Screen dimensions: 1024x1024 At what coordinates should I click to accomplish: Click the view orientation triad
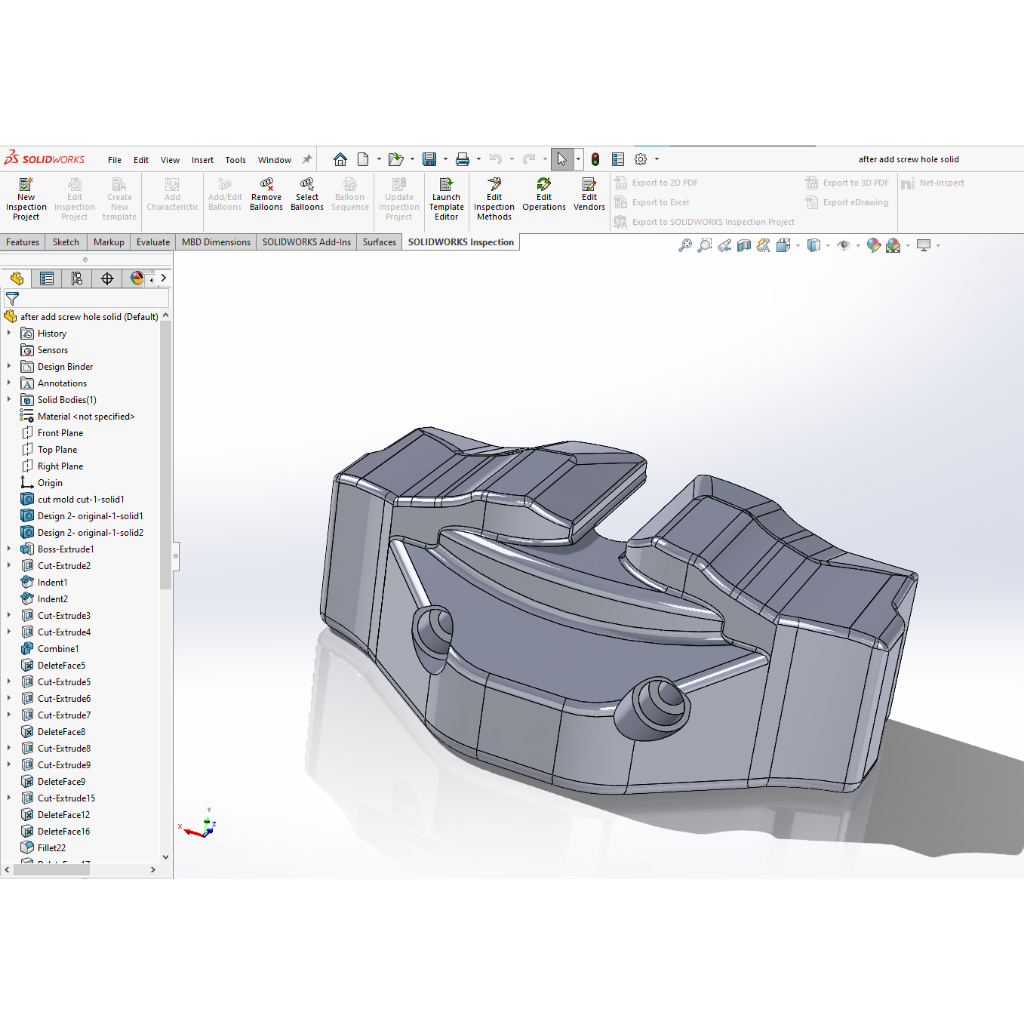[x=198, y=824]
